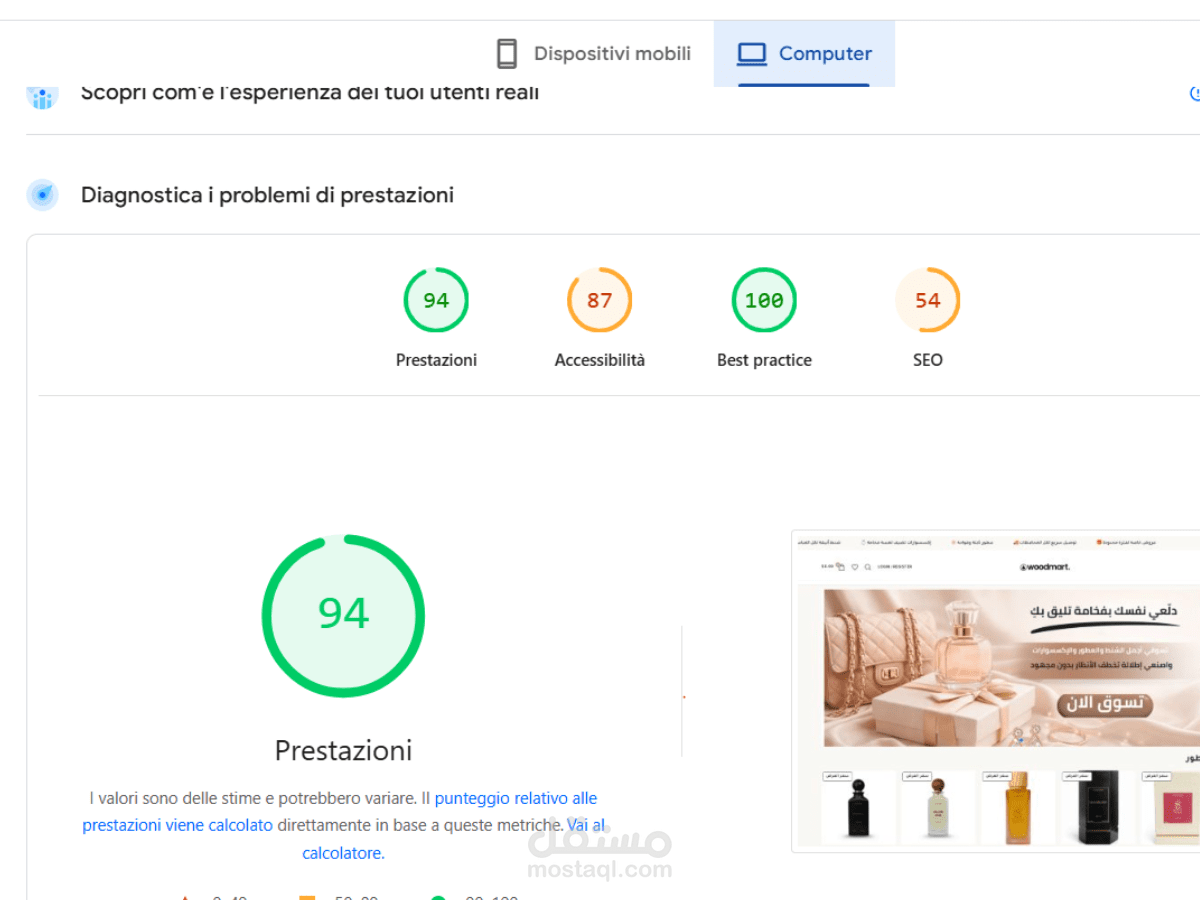The height and width of the screenshot is (900, 1200).
Task: Click the bar chart icon near esperienza utenti heading
Action: pyautogui.click(x=42, y=96)
